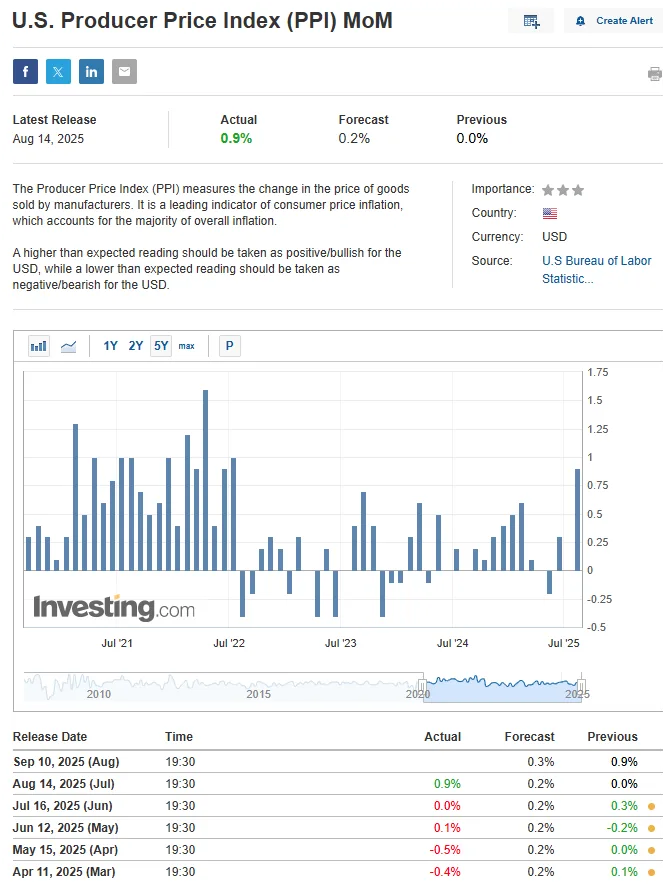Click orange revised dot in Apr 11 row

(x=651, y=872)
